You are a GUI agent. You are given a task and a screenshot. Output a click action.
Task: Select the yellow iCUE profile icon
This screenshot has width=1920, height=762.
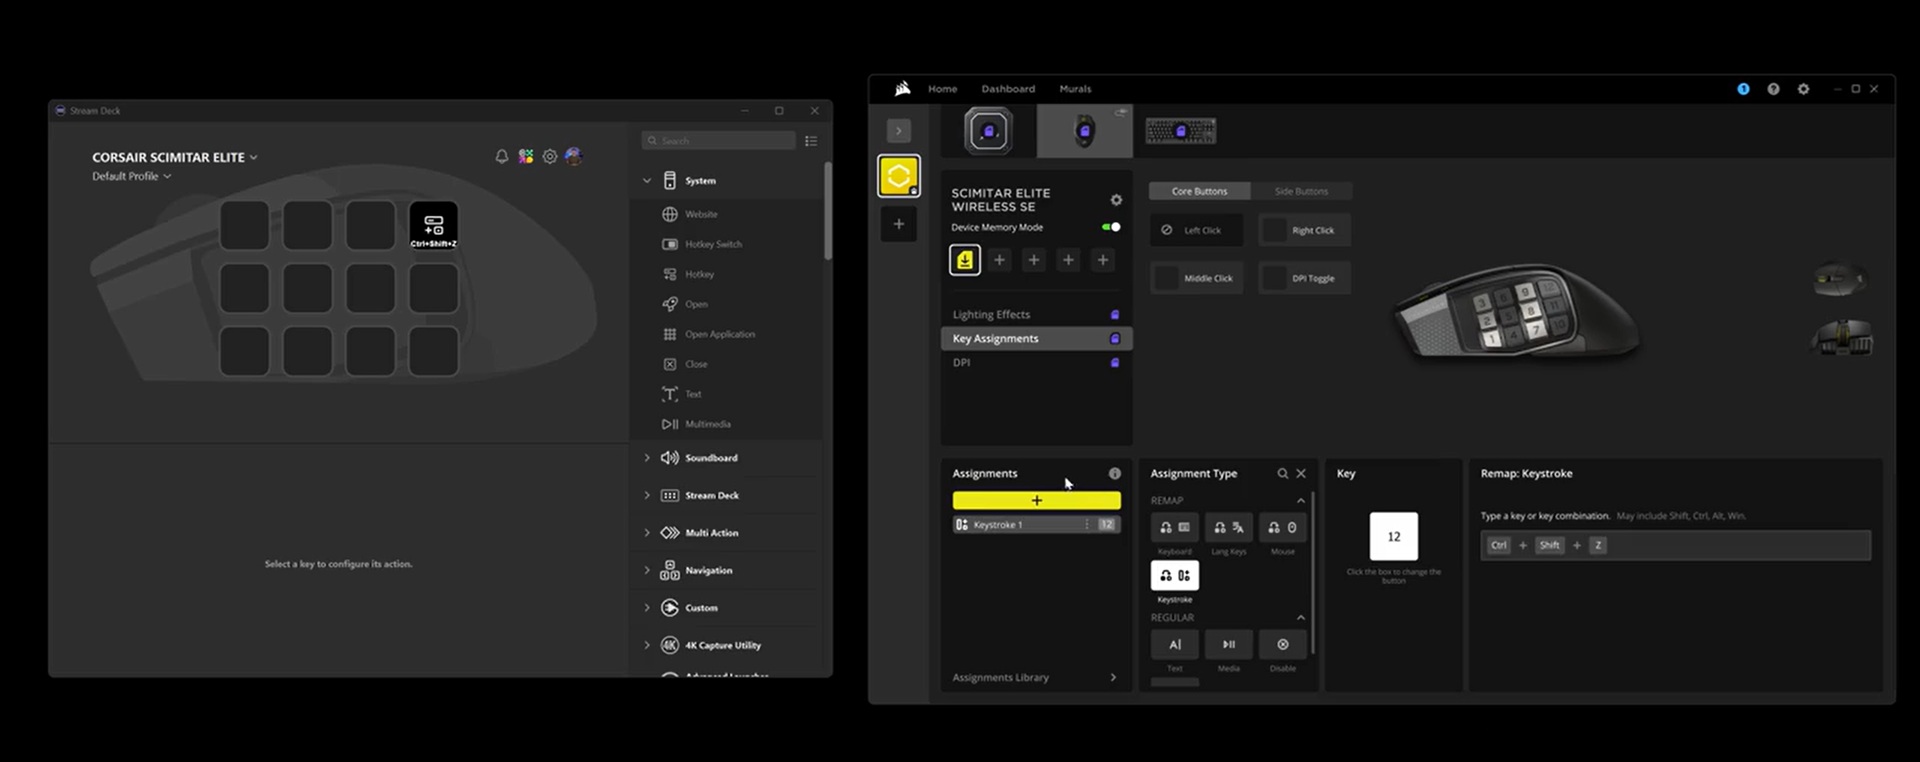pos(898,176)
